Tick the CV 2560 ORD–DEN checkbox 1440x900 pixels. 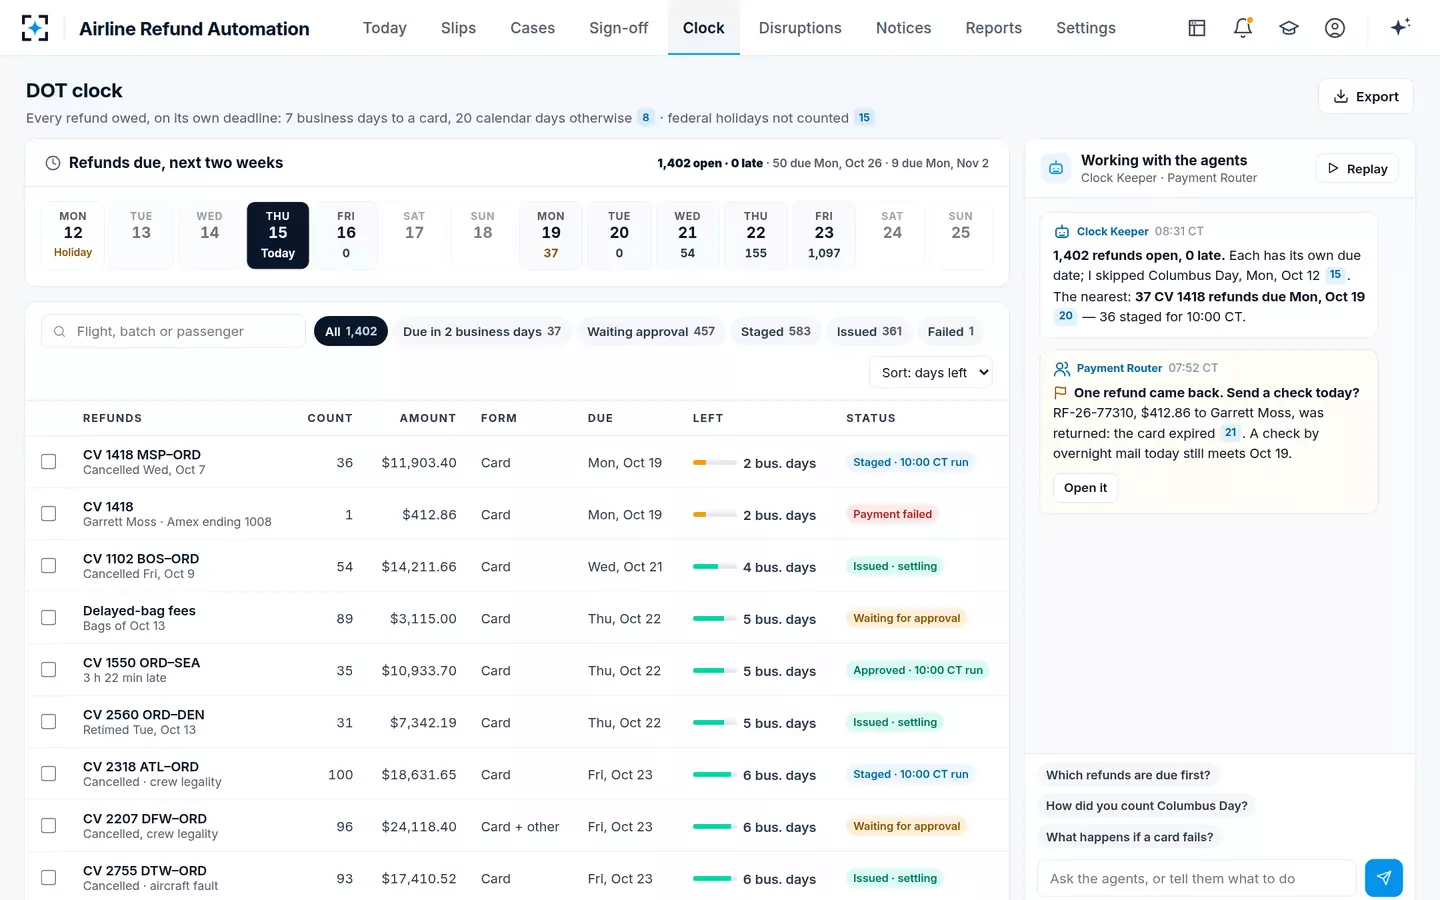(48, 722)
